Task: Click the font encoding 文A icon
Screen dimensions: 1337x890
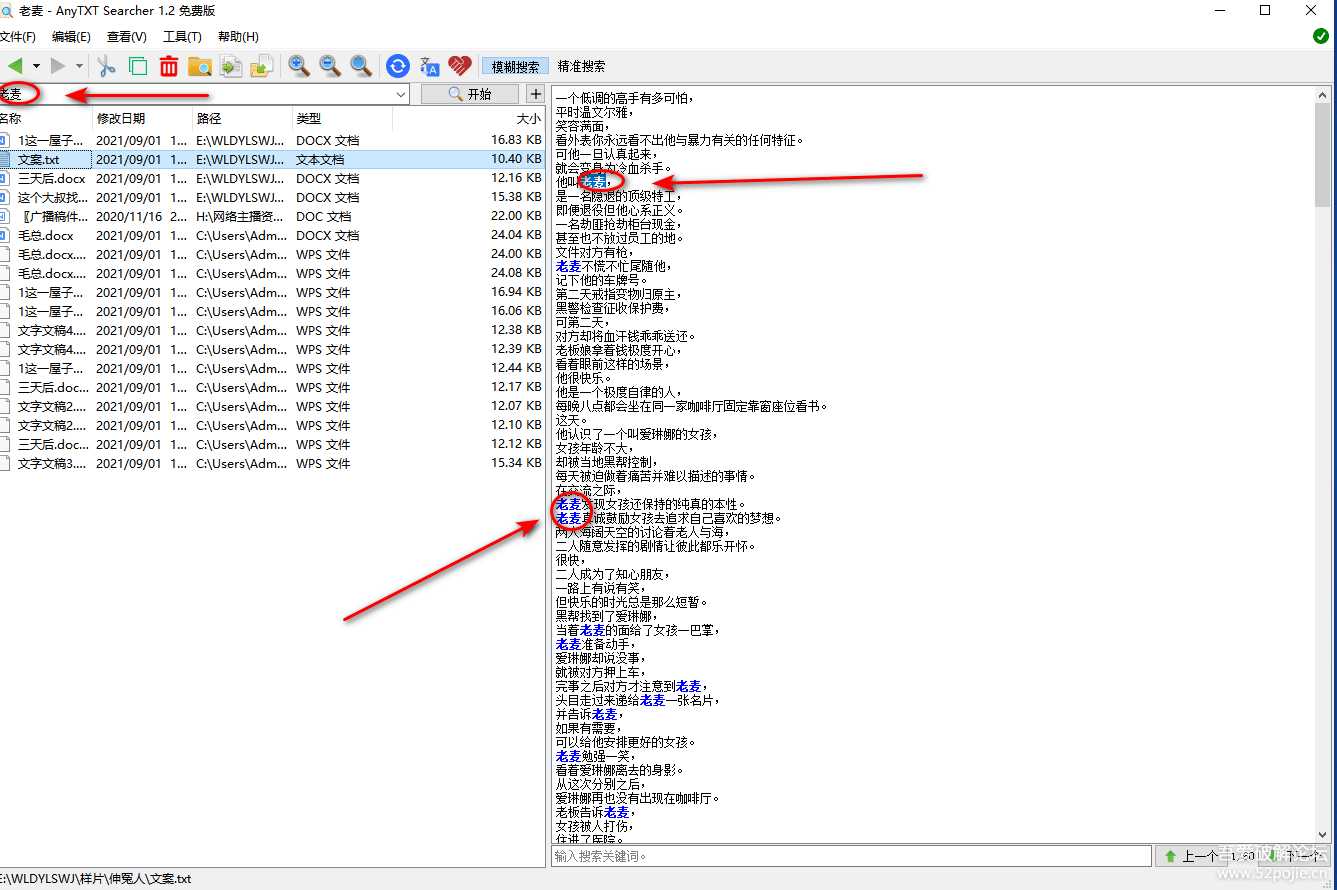Action: (x=429, y=65)
